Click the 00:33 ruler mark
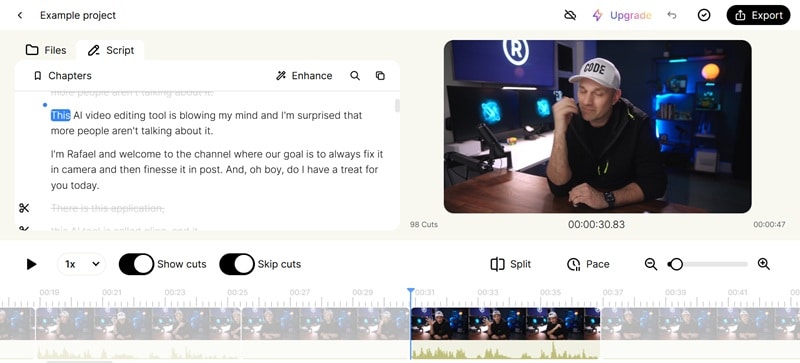Screen dimensions: 800x363 point(488,293)
